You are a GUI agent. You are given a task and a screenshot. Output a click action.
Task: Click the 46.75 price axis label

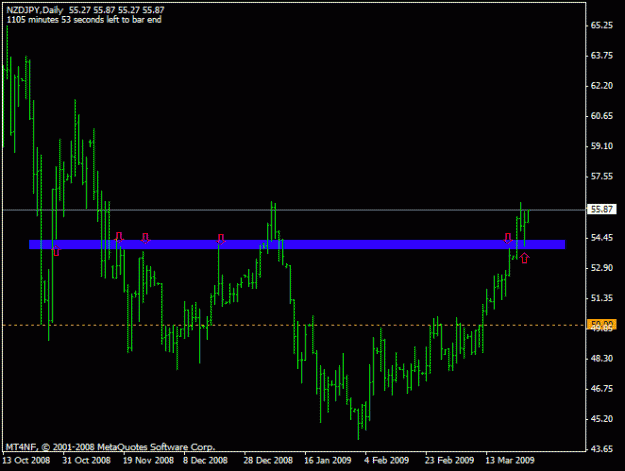(601, 389)
